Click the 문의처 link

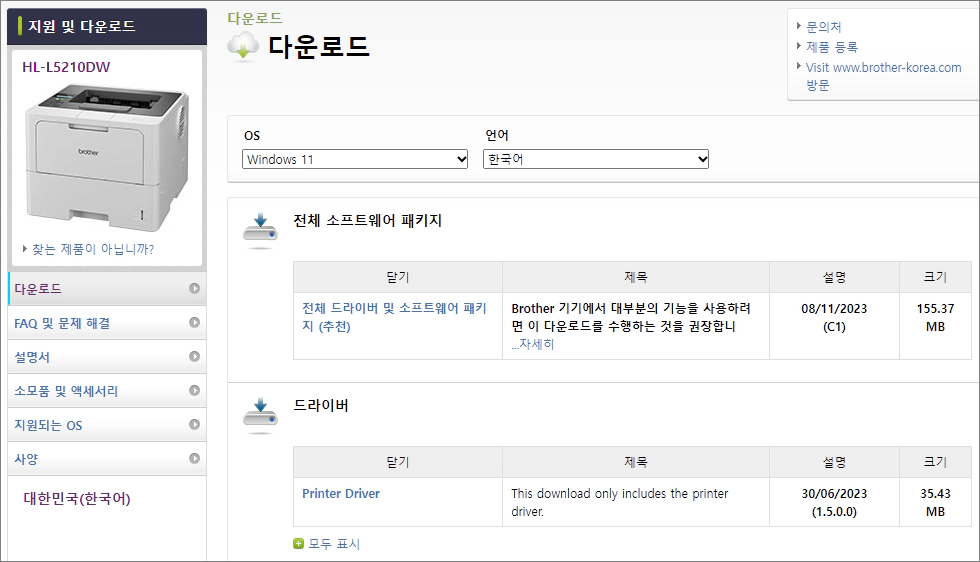pyautogui.click(x=823, y=27)
